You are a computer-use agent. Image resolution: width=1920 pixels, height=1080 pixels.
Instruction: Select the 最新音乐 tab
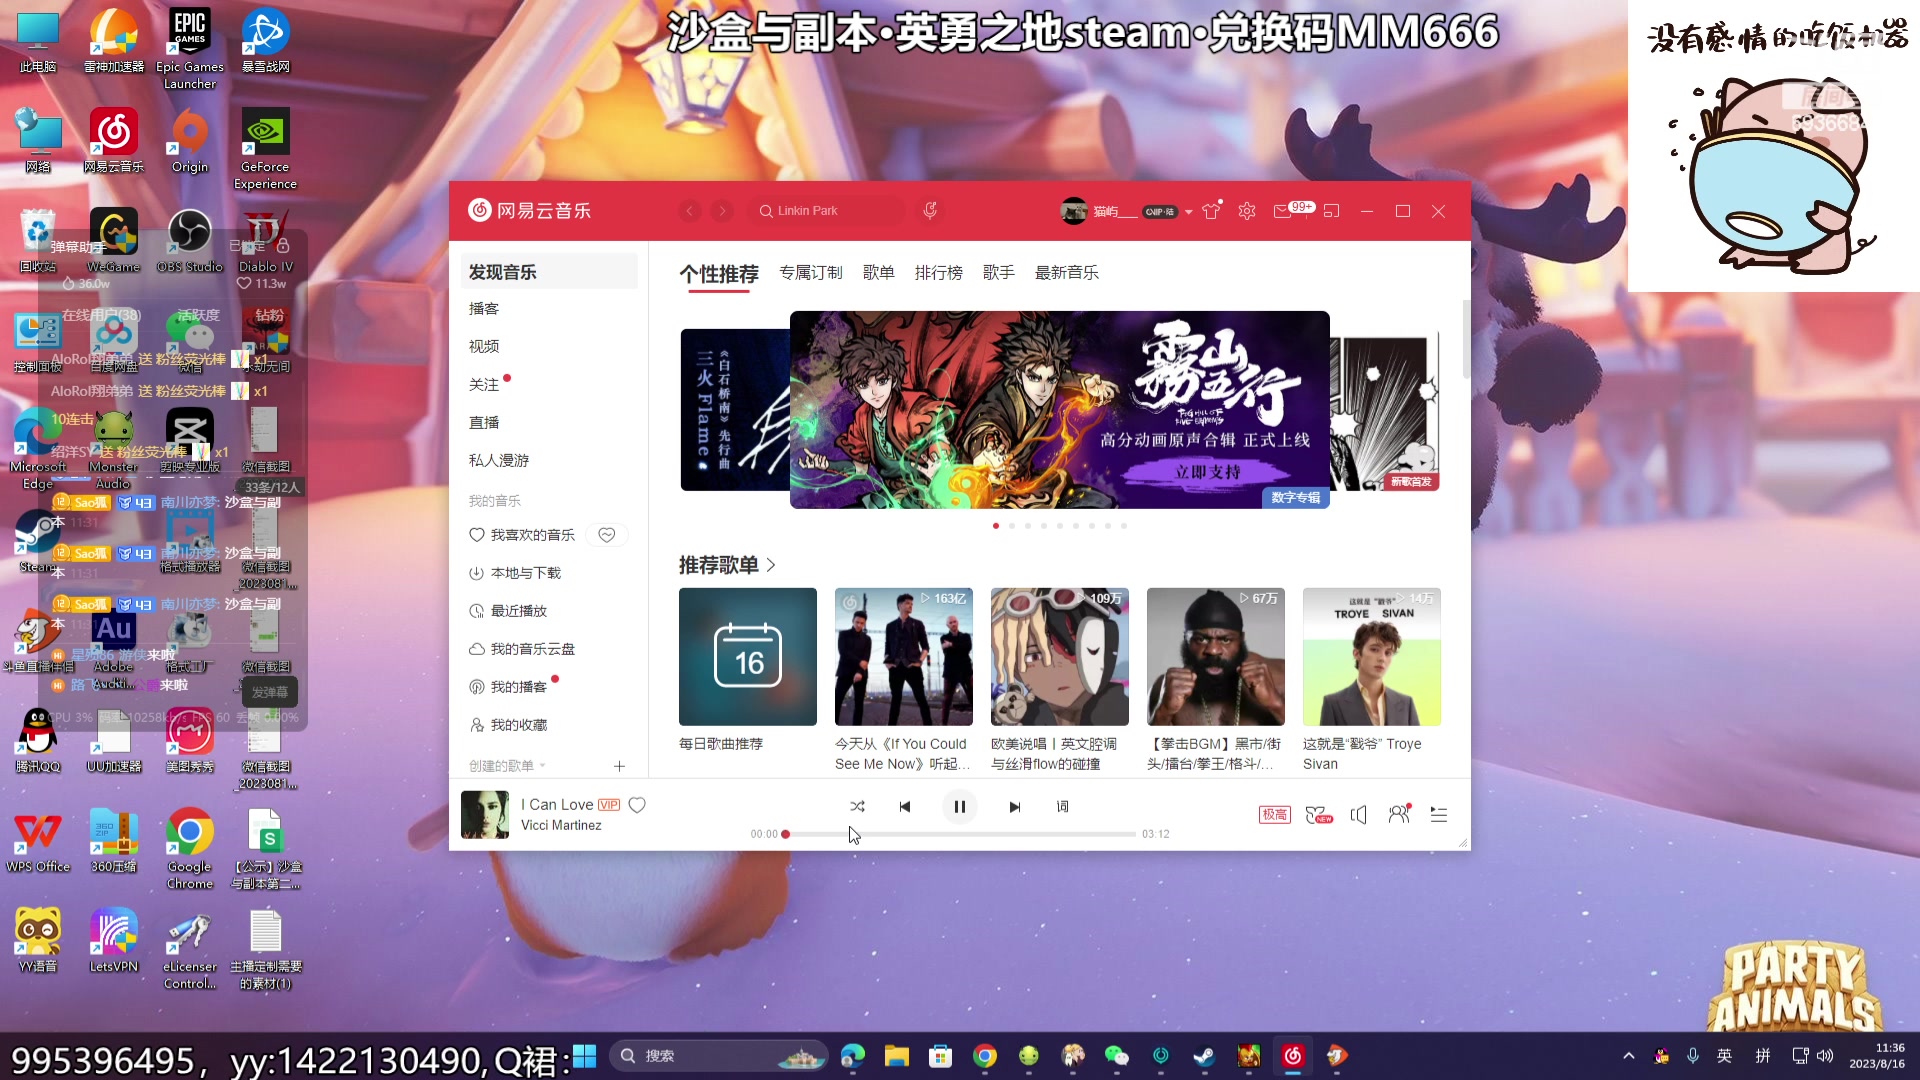coord(1067,273)
